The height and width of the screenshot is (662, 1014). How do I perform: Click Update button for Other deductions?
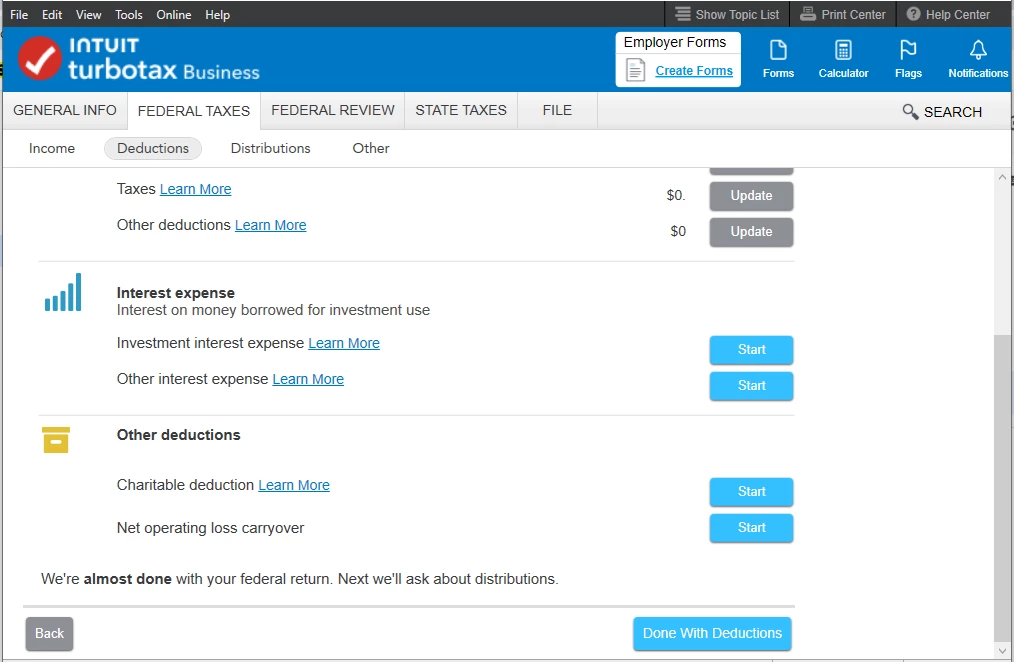click(x=751, y=232)
